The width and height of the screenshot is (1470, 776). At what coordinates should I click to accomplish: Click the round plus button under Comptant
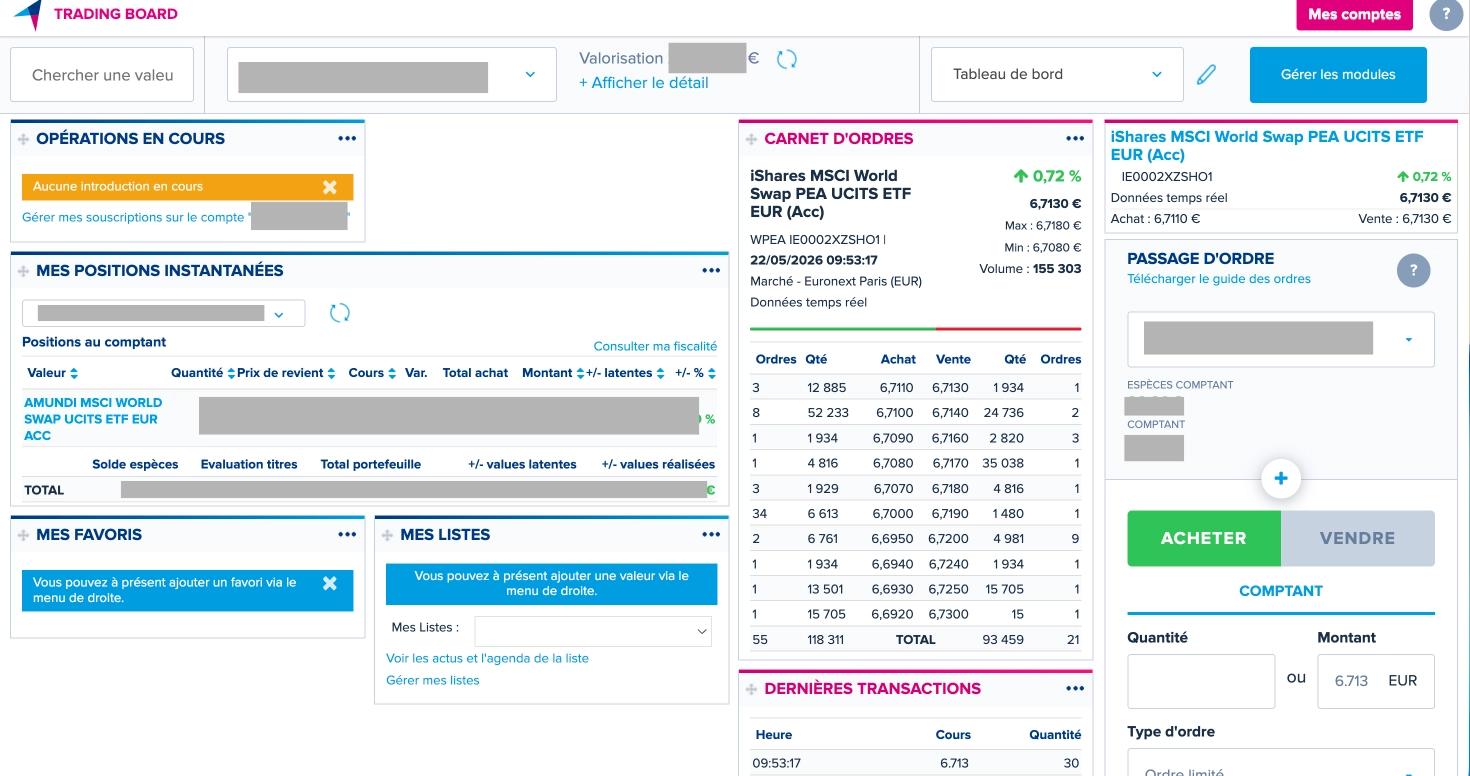click(x=1281, y=478)
